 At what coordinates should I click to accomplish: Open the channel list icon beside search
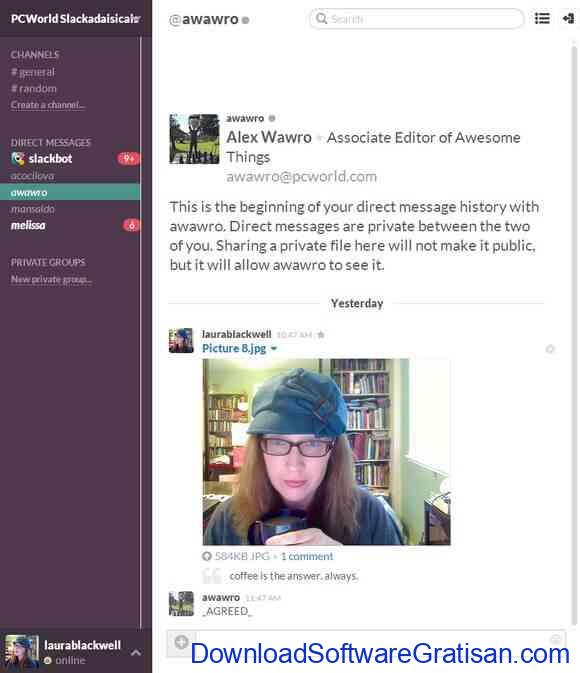click(542, 18)
